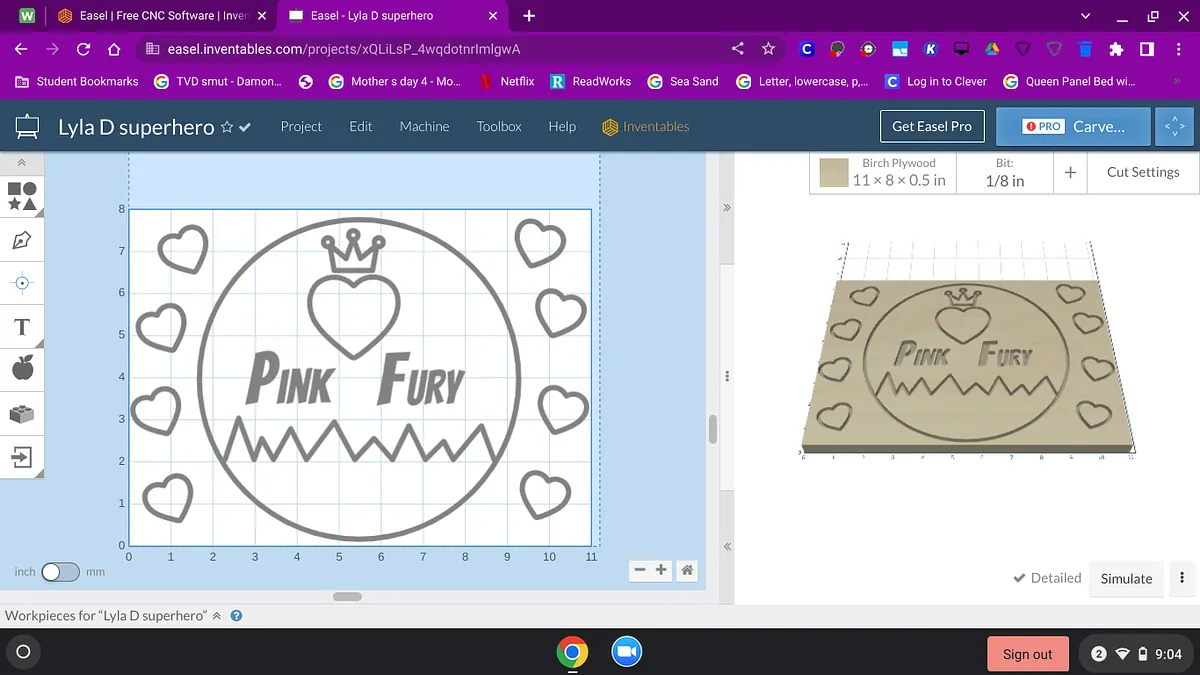Open the Chrome icon in the shelf
The height and width of the screenshot is (675, 1200).
coord(572,653)
